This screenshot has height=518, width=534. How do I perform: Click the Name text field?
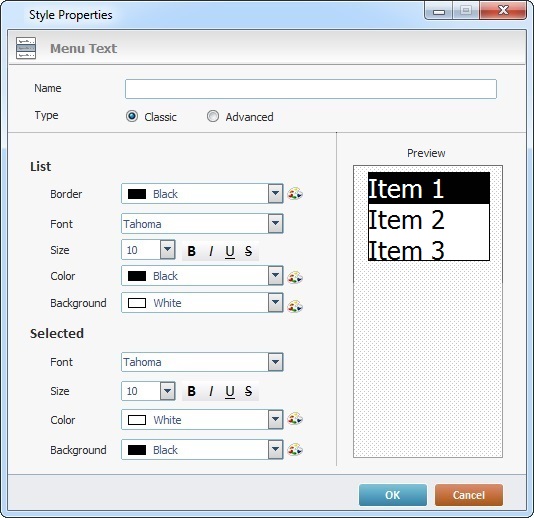[311, 89]
